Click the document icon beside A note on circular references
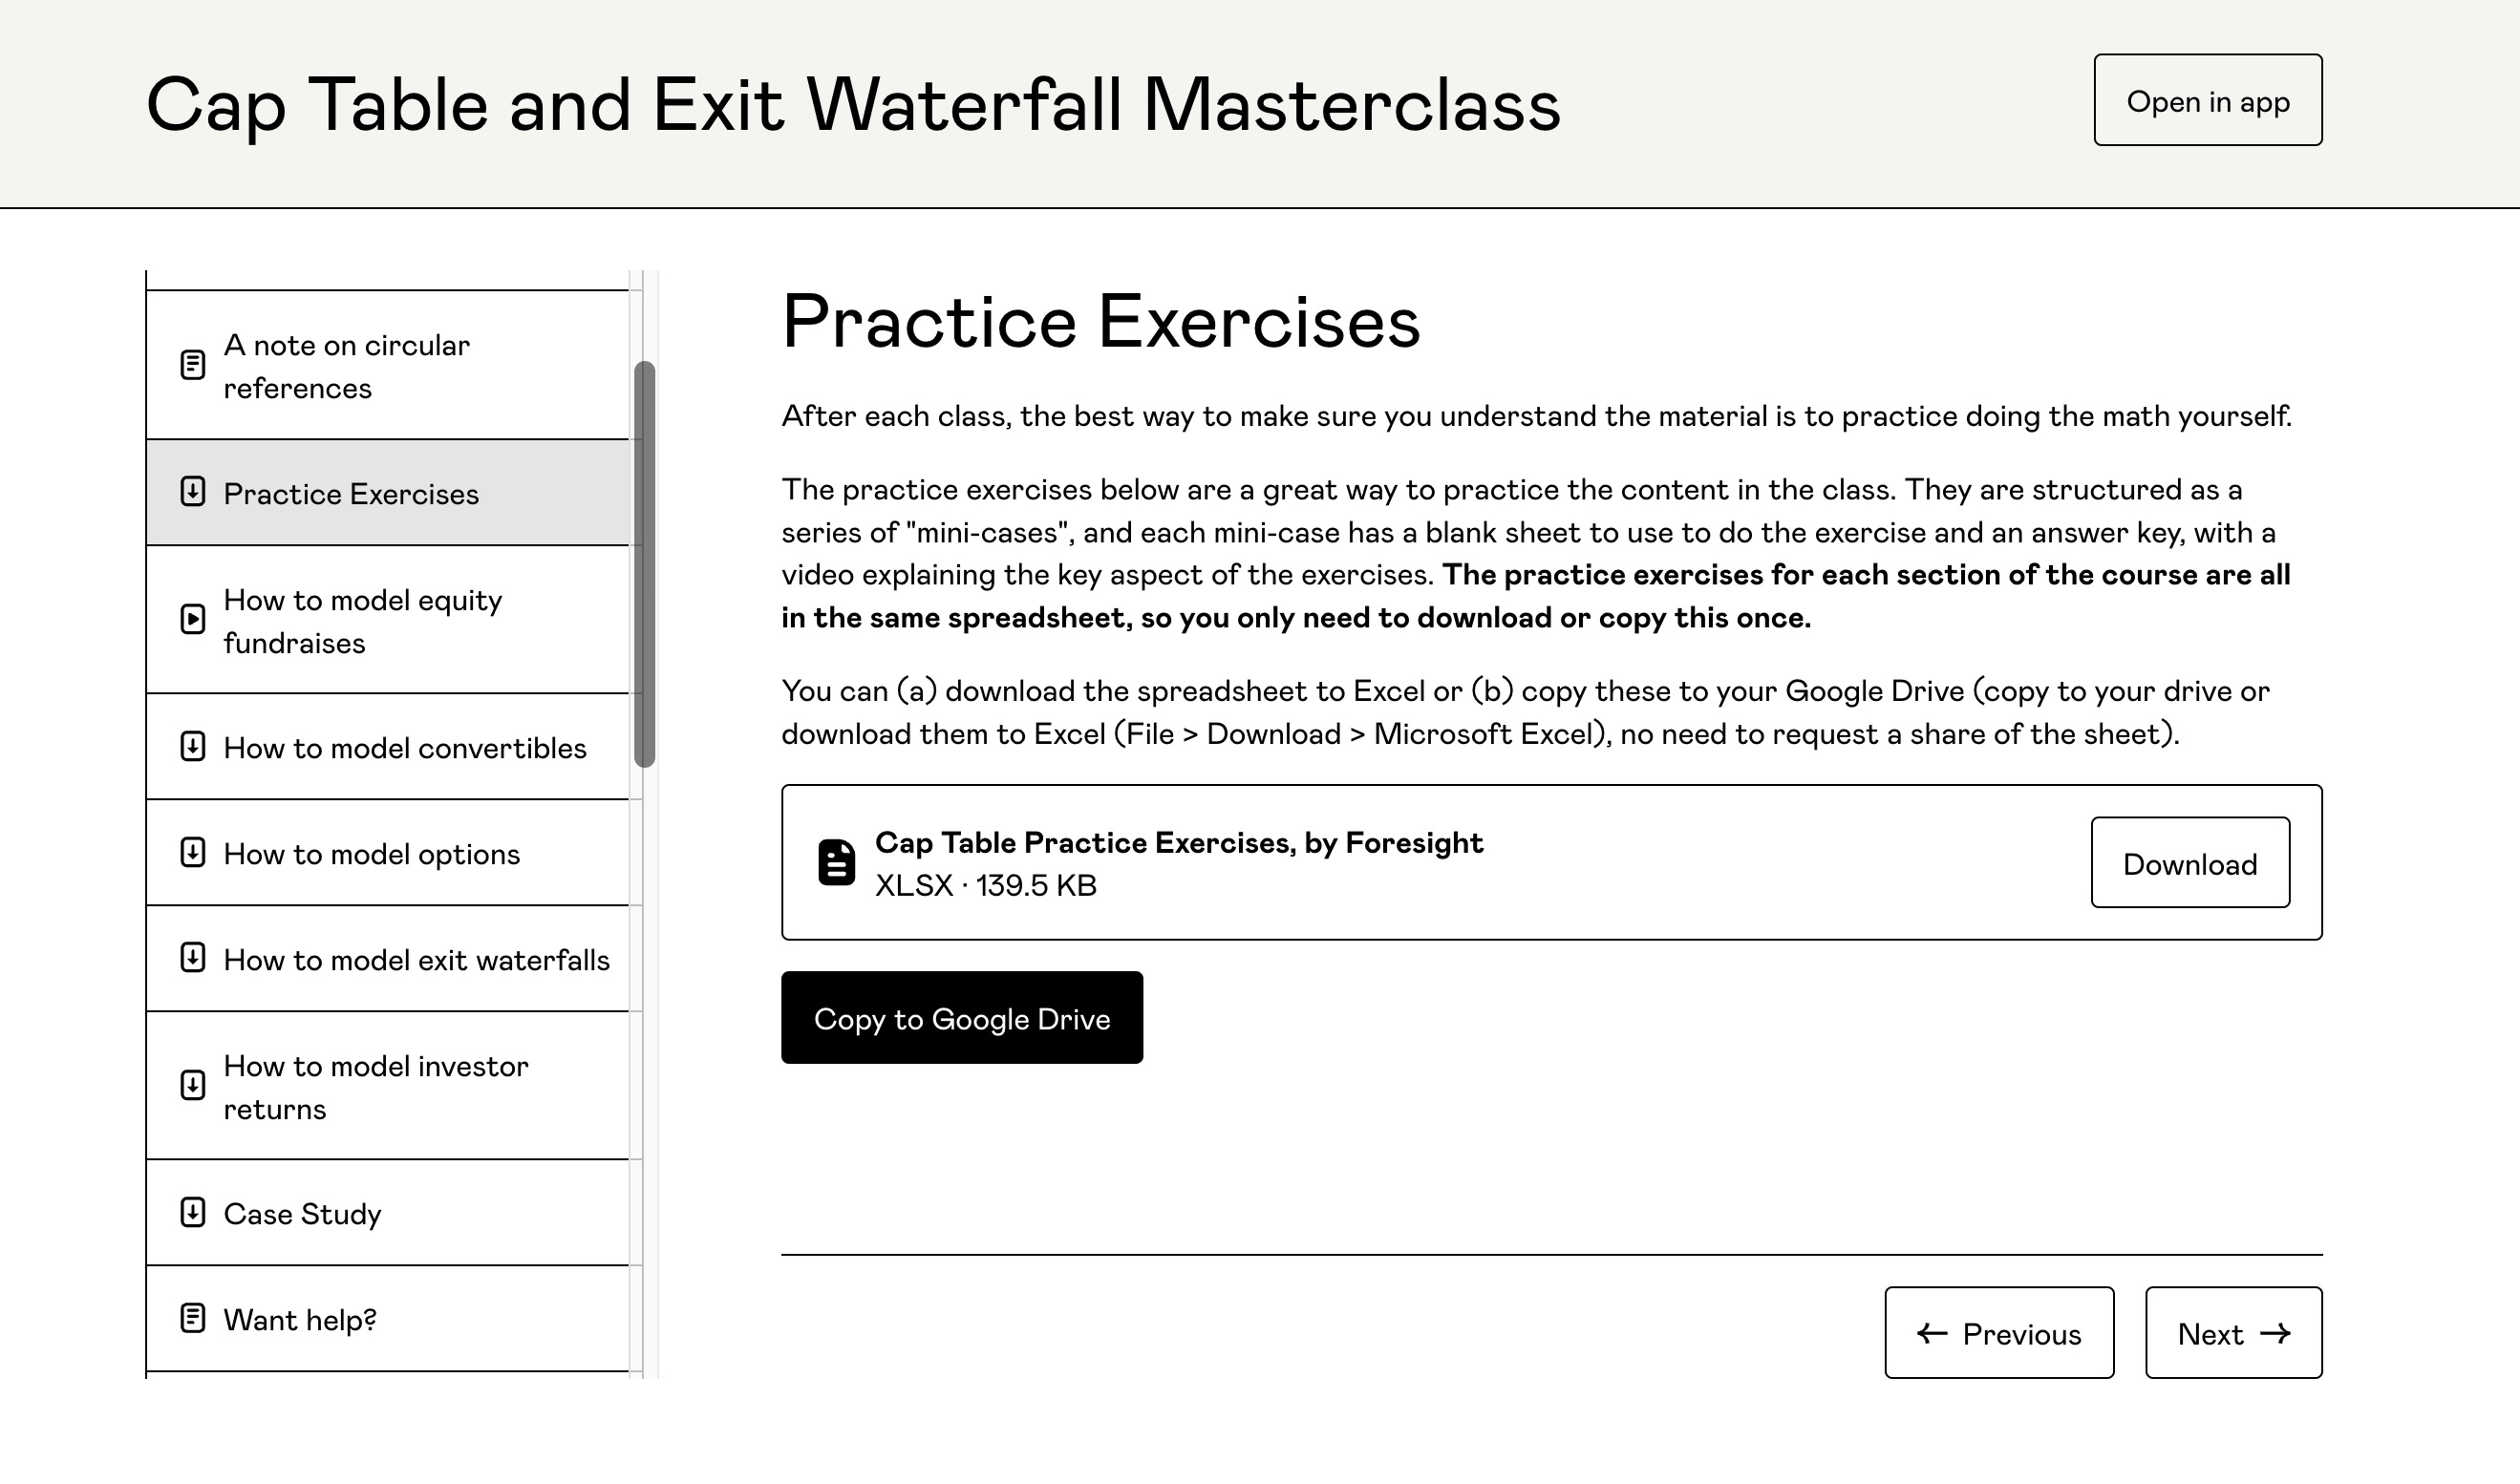 click(x=193, y=364)
